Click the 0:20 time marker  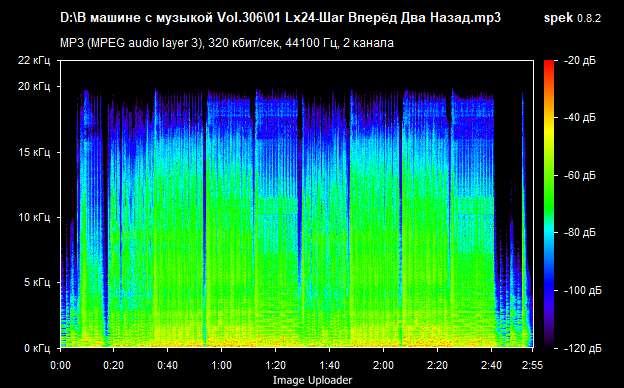(x=113, y=365)
